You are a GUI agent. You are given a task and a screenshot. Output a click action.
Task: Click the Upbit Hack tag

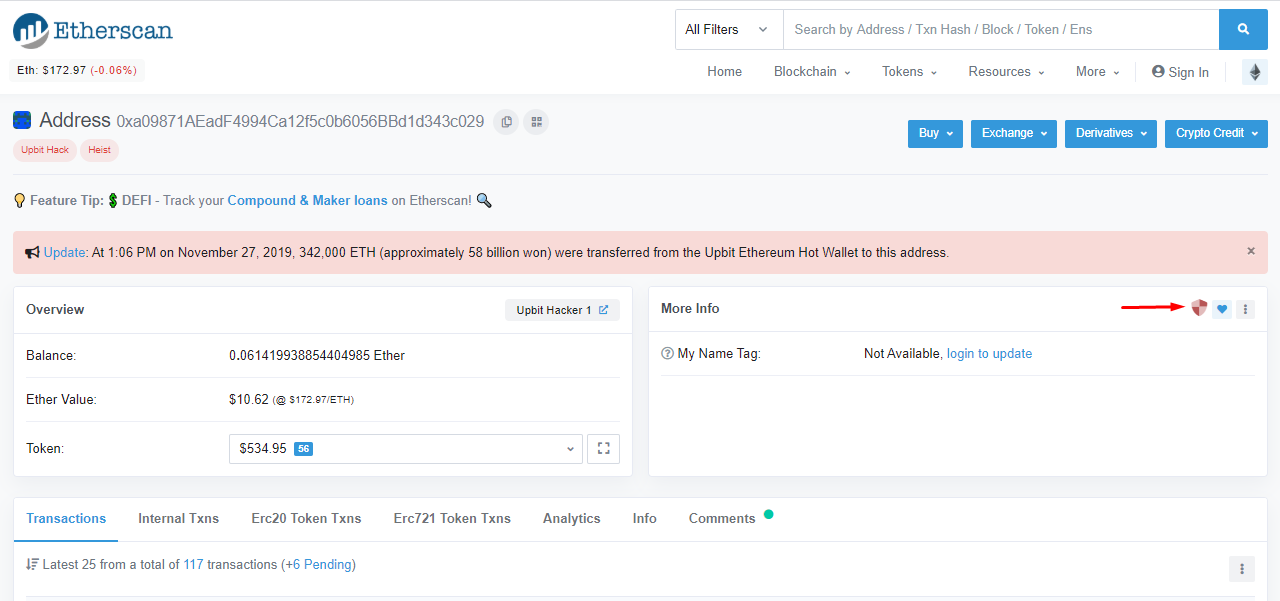tap(45, 150)
